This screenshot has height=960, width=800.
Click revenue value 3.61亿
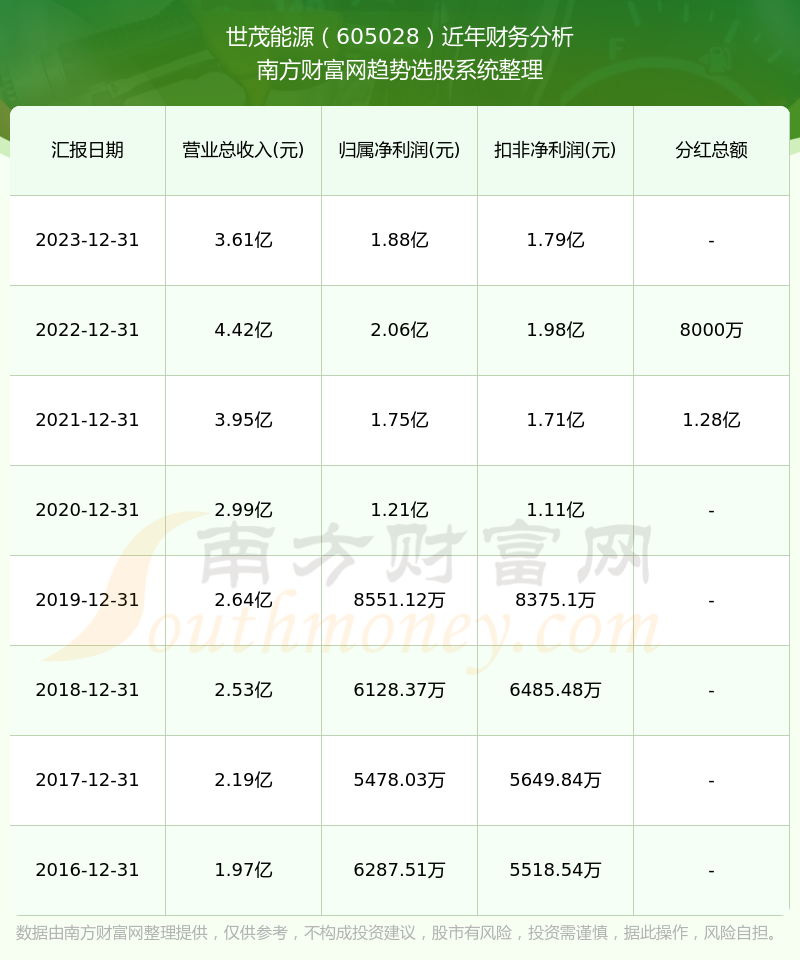244,240
